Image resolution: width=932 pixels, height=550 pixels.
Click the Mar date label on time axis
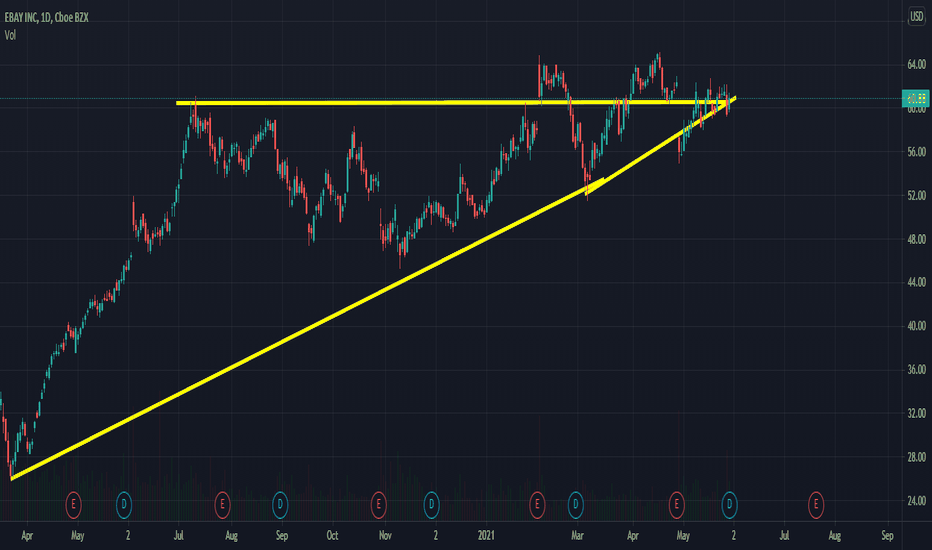click(x=577, y=536)
